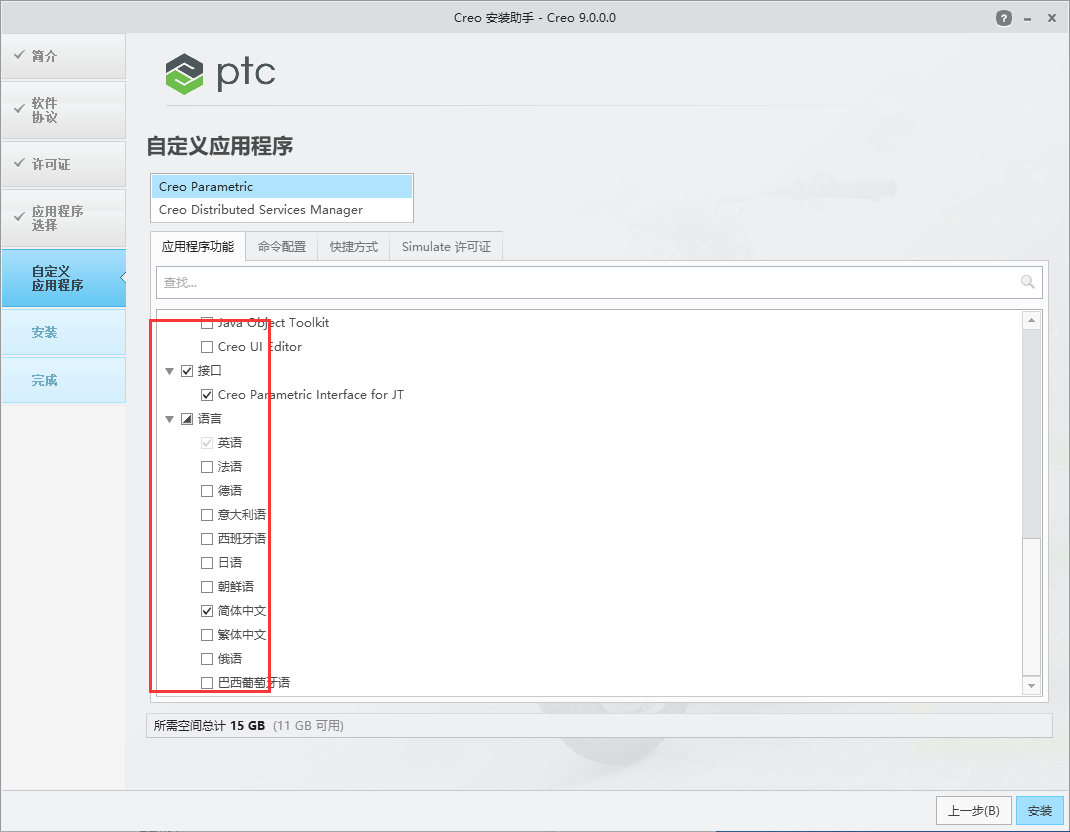Enable the Java Object Toolkit checkbox
Viewport: 1070px width, 832px height.
coord(206,322)
